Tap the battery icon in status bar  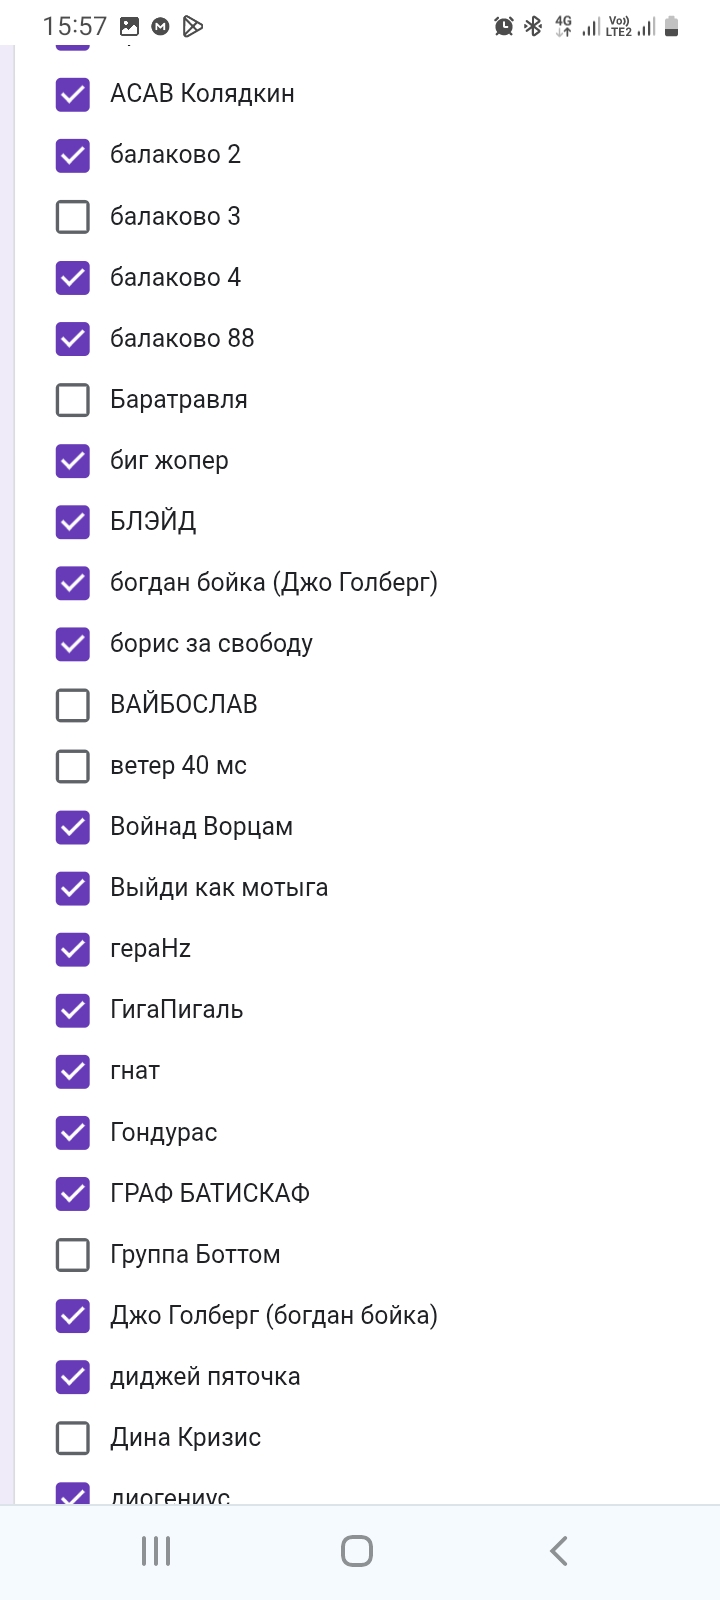click(672, 26)
